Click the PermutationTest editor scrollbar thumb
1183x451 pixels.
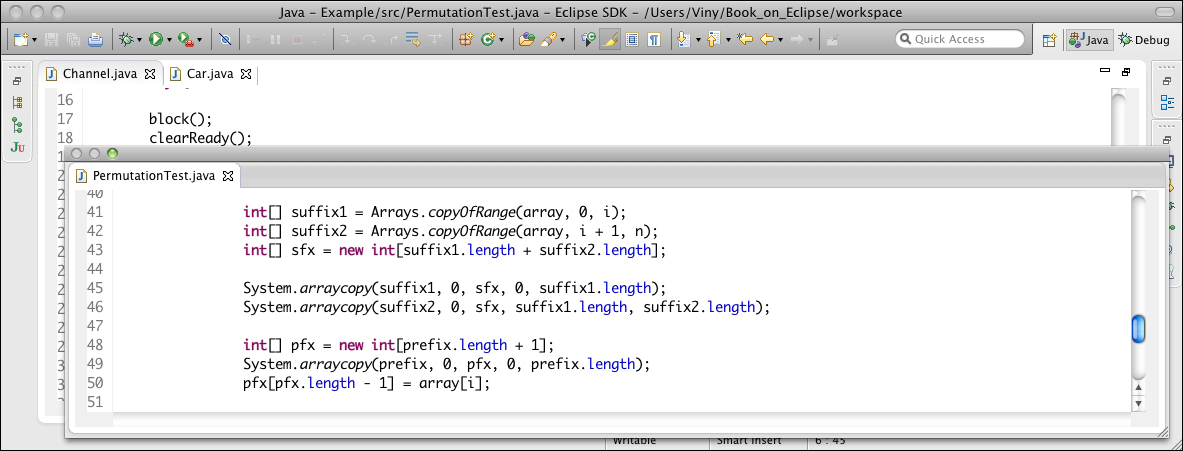pos(1138,329)
